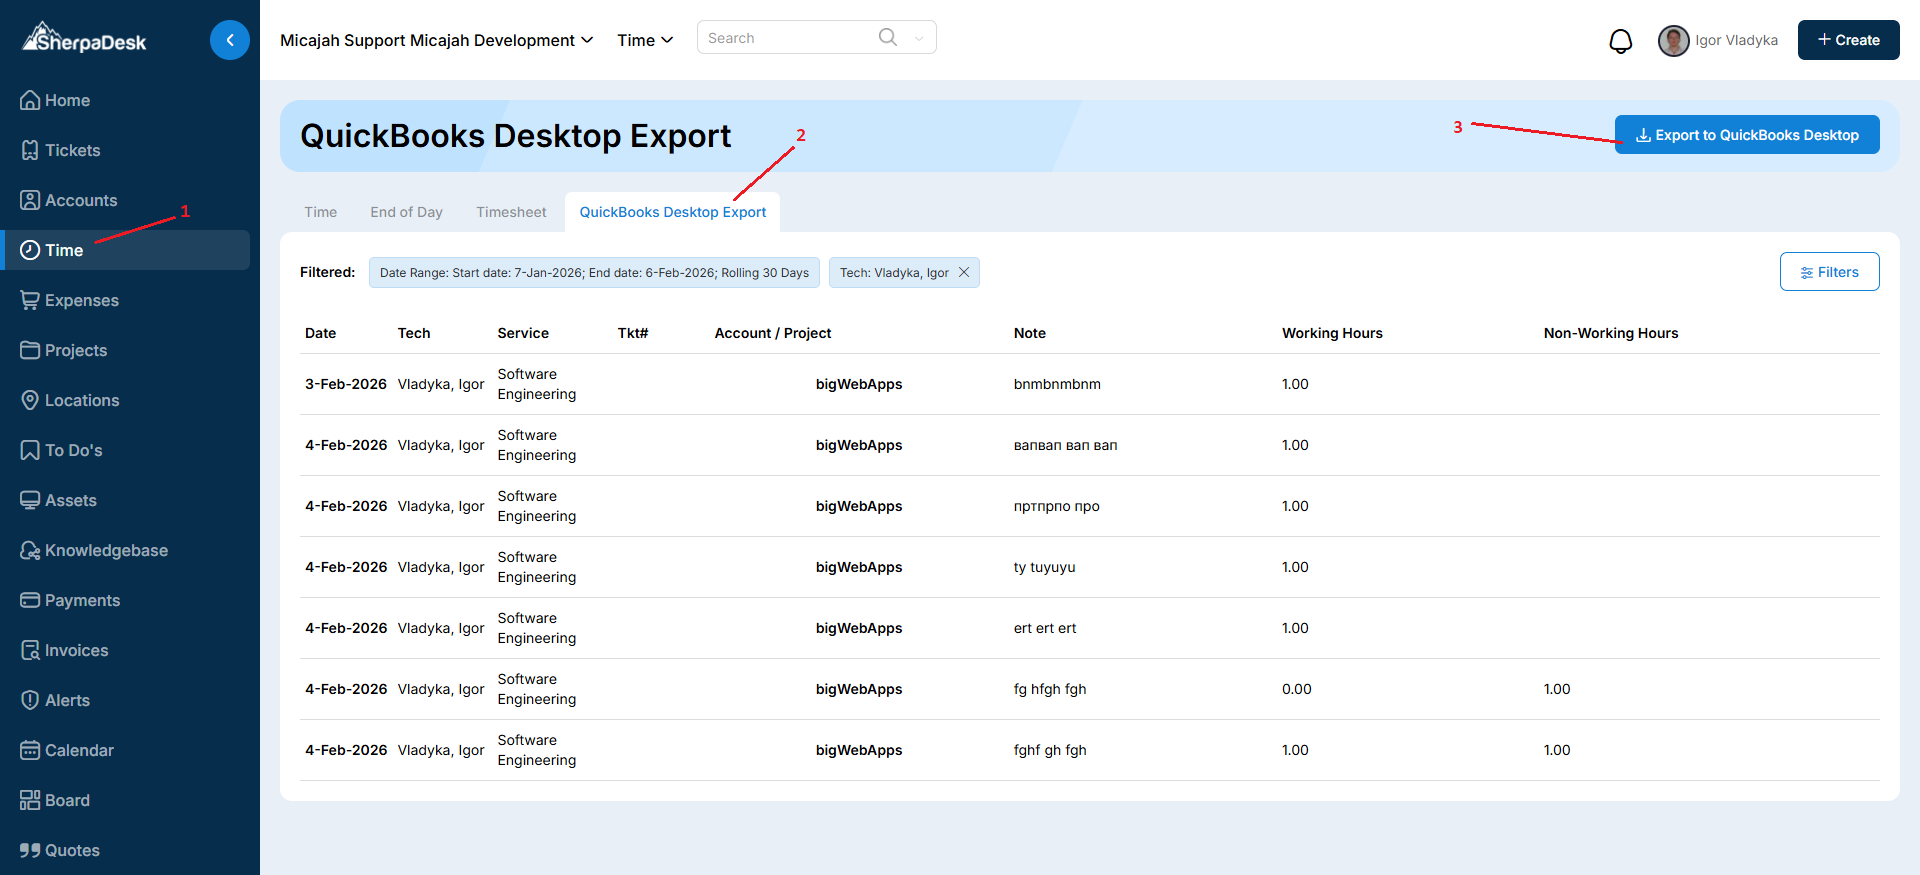Click the note 'ty tuyuyu'

pos(1045,567)
